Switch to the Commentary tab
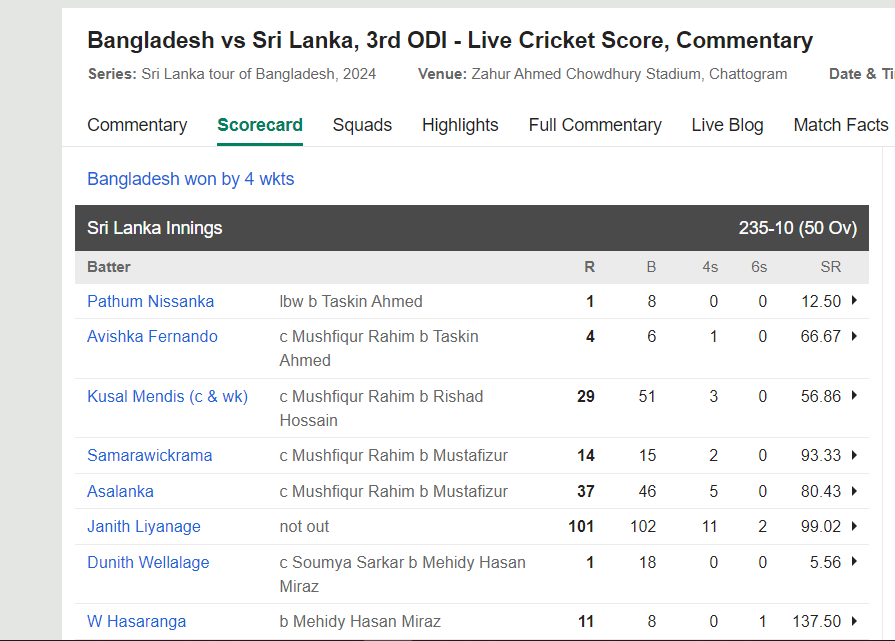 point(137,125)
